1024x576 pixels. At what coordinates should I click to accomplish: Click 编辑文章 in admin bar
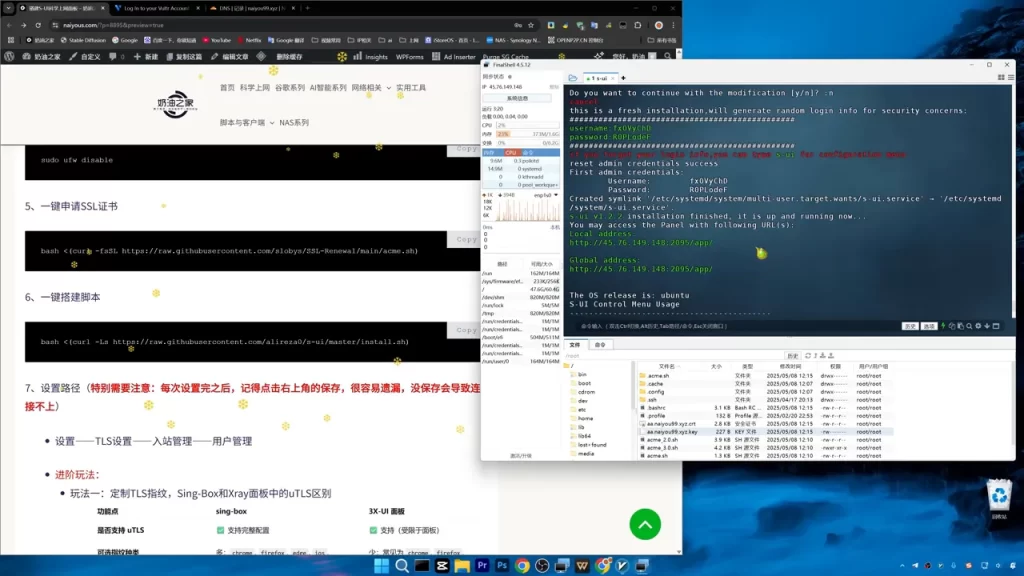pyautogui.click(x=229, y=57)
